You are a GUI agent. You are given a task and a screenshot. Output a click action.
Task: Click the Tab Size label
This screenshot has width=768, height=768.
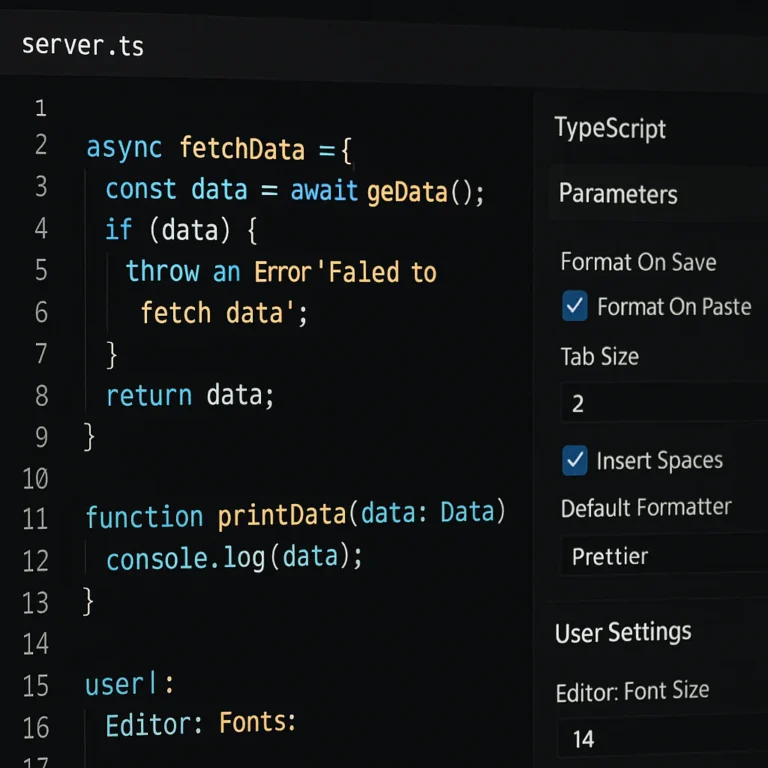click(x=600, y=356)
